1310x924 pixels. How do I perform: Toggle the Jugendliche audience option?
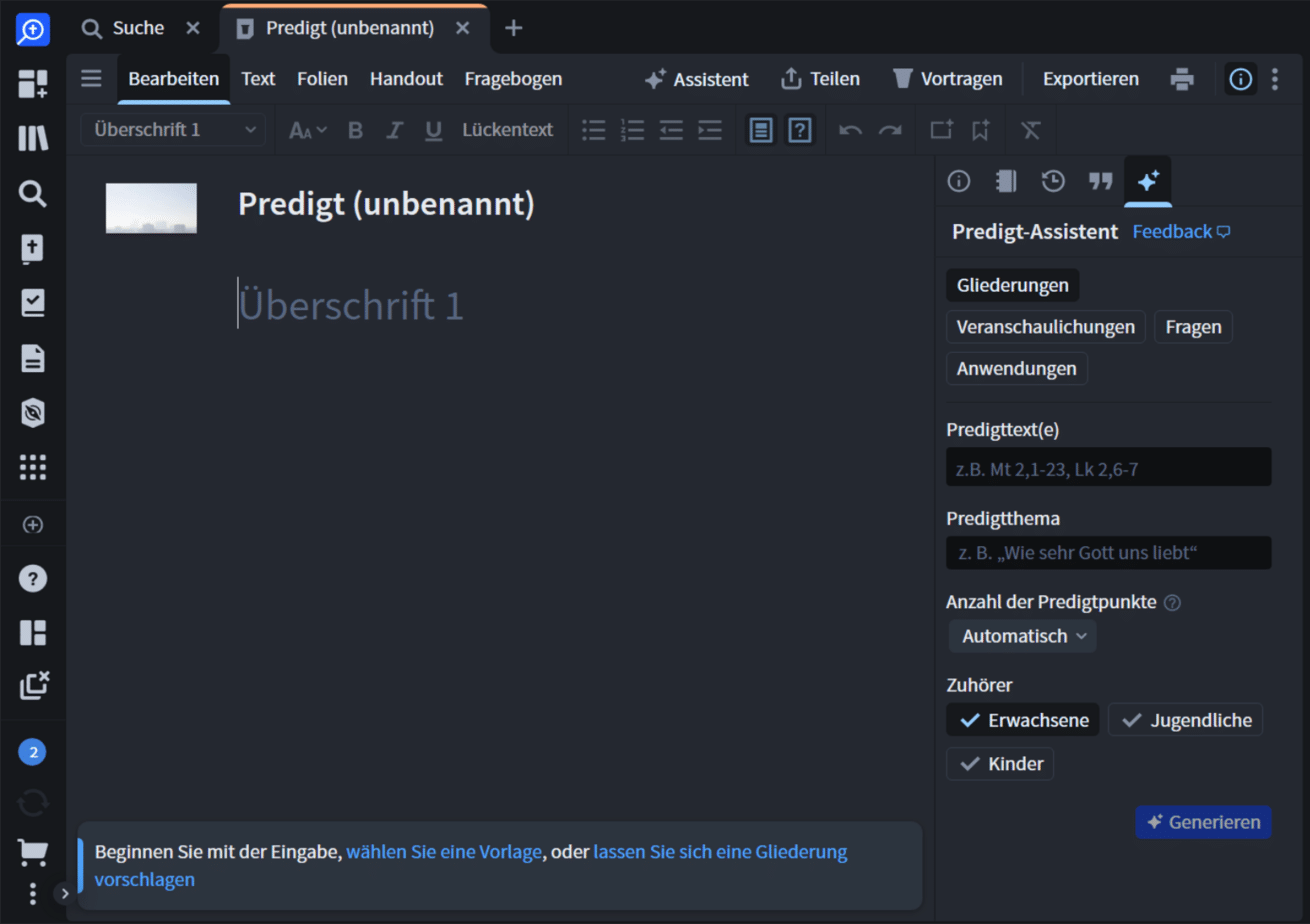click(1185, 720)
